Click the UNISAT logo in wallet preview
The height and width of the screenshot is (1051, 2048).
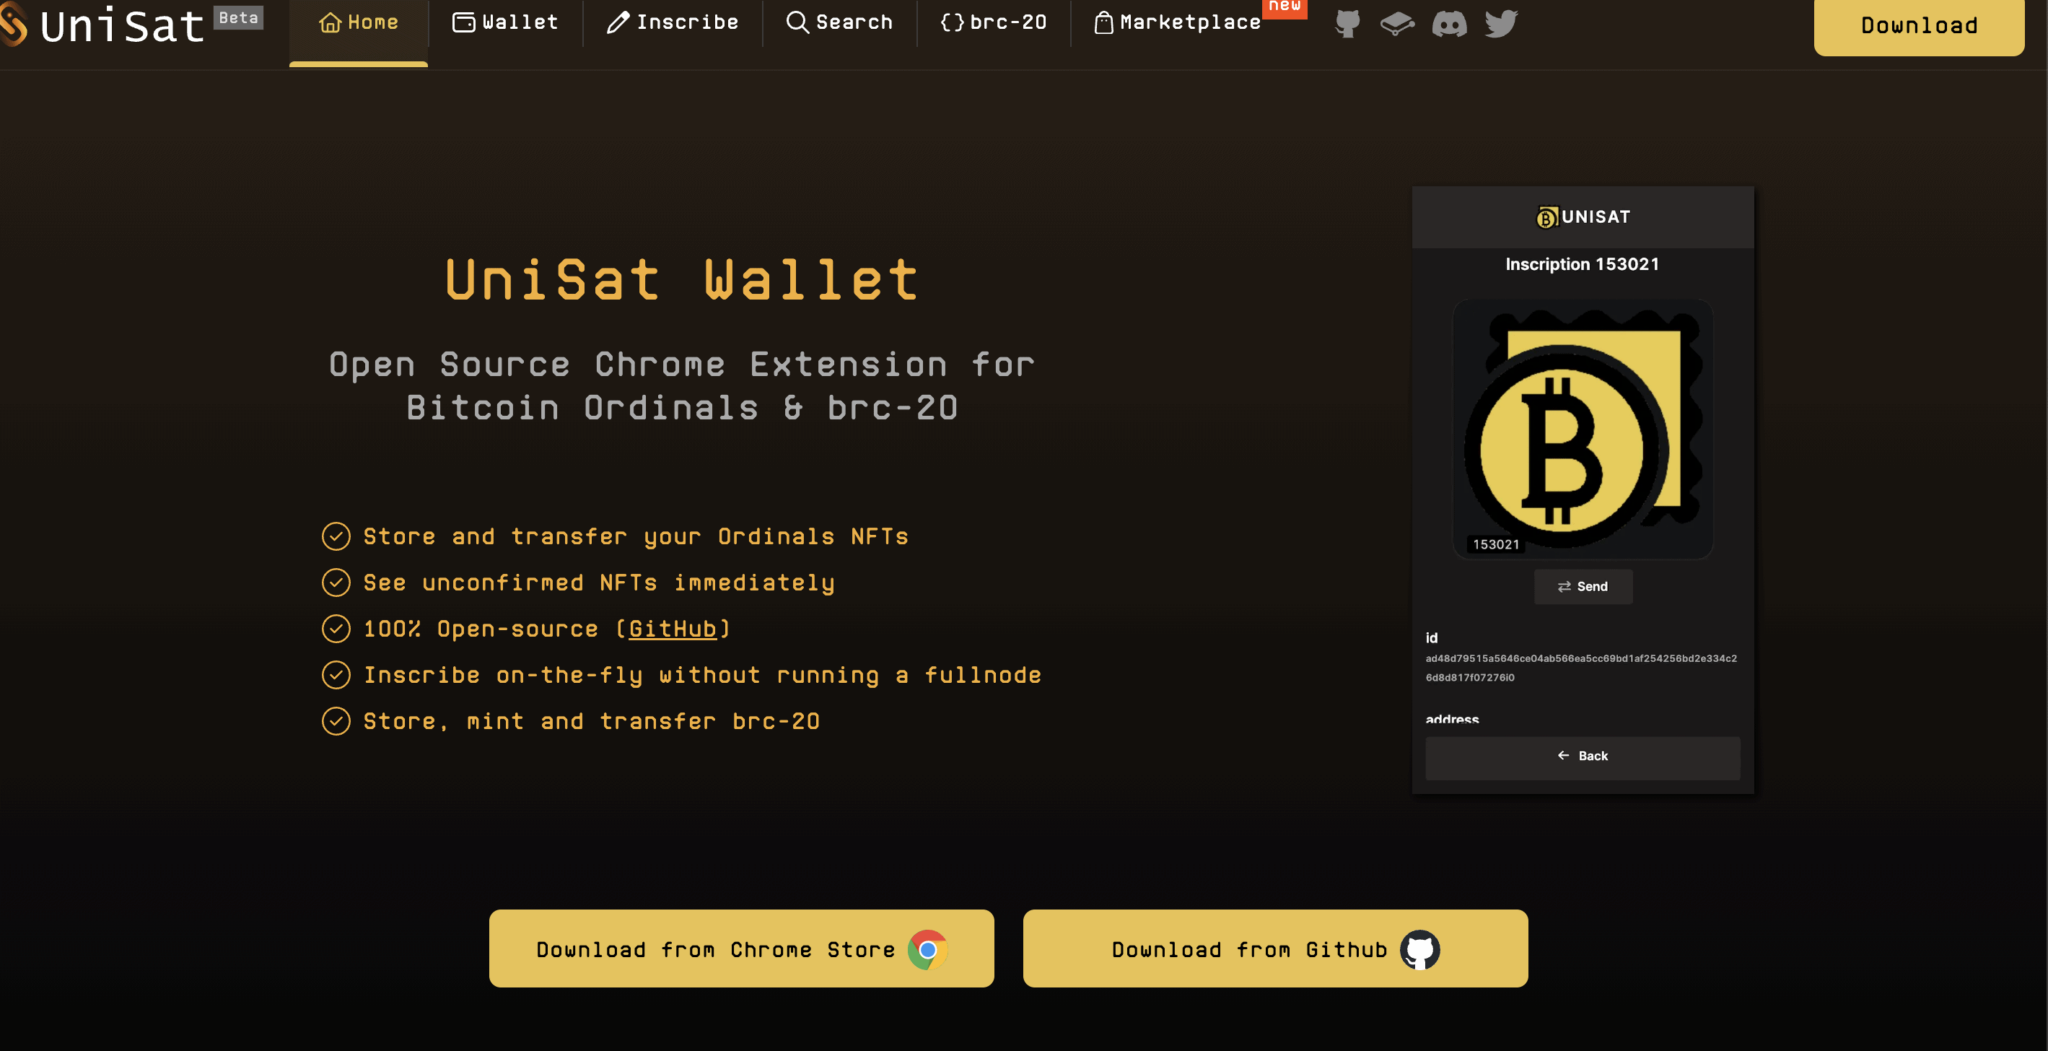1583,217
